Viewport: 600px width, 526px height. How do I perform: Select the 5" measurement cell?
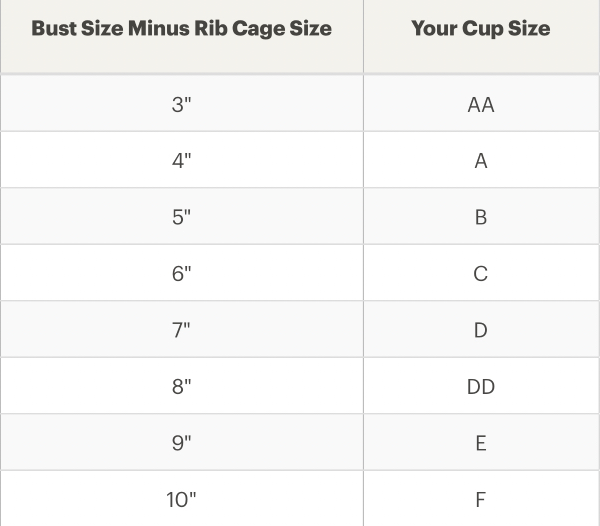[181, 216]
